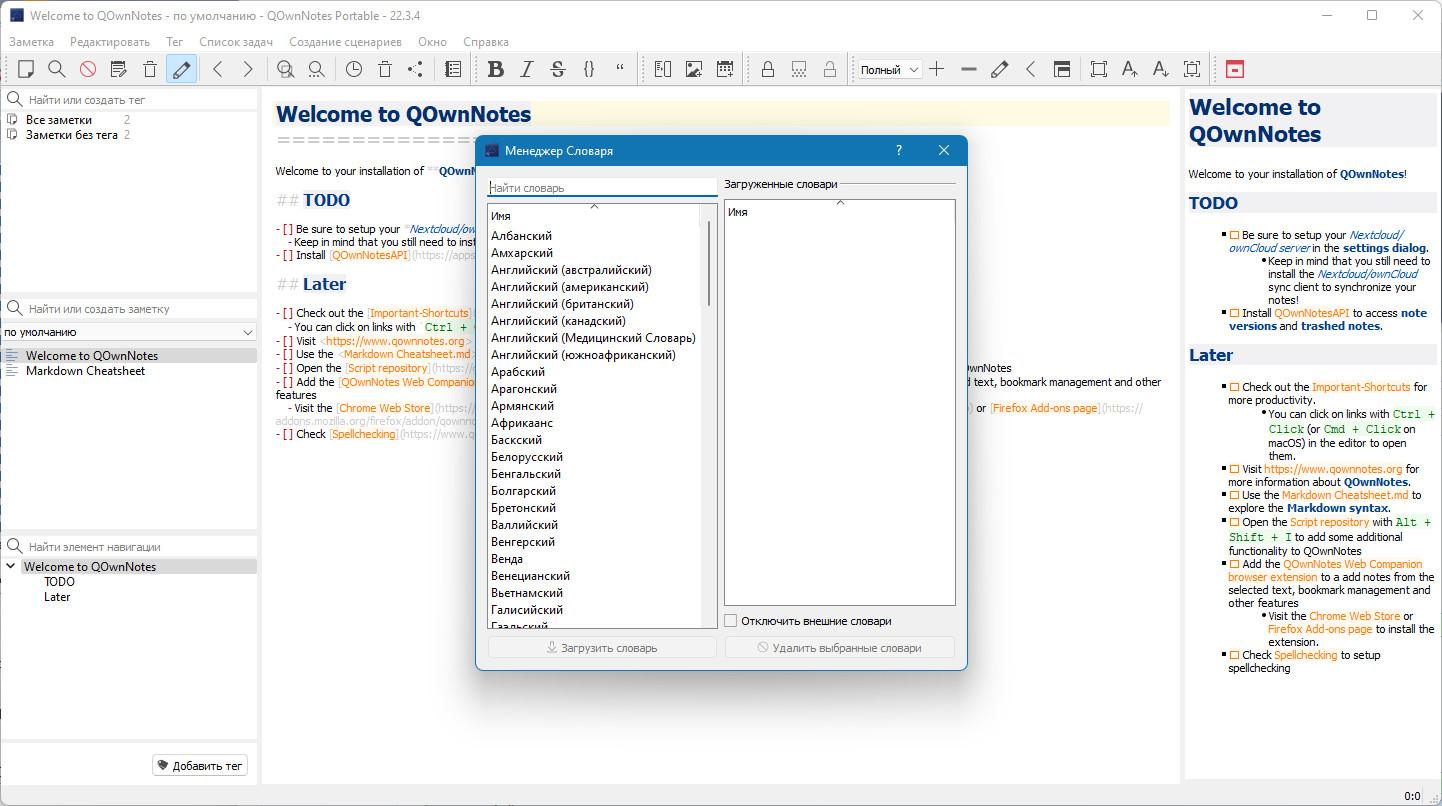The image size is (1442, 806).
Task: Open the 'по умолчанию' folder dropdown
Action: (129, 332)
